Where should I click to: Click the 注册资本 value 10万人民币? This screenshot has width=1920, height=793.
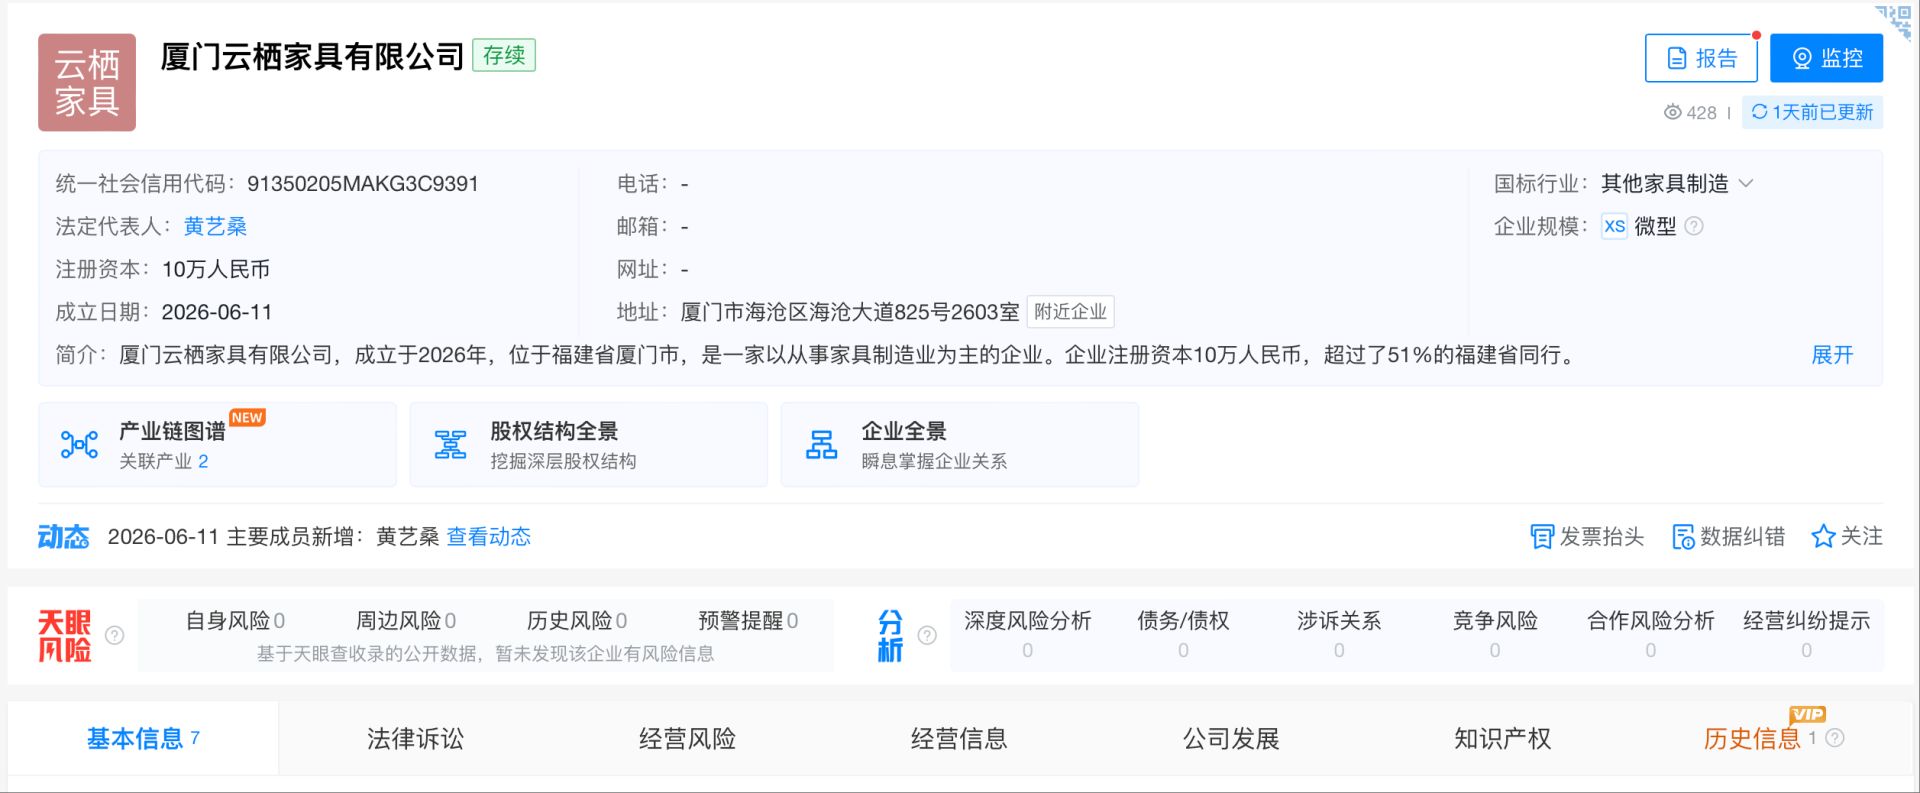pyautogui.click(x=216, y=269)
